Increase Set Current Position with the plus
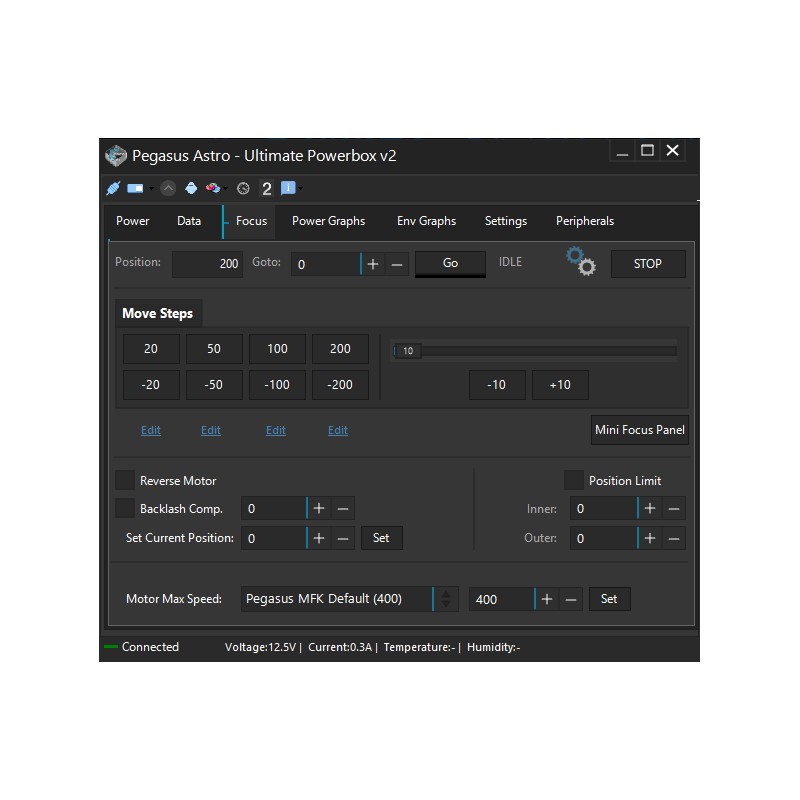 click(x=319, y=538)
